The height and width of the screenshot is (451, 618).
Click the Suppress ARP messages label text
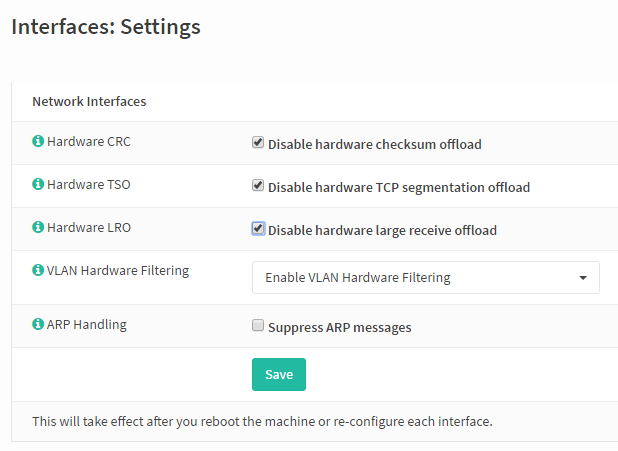coord(340,328)
